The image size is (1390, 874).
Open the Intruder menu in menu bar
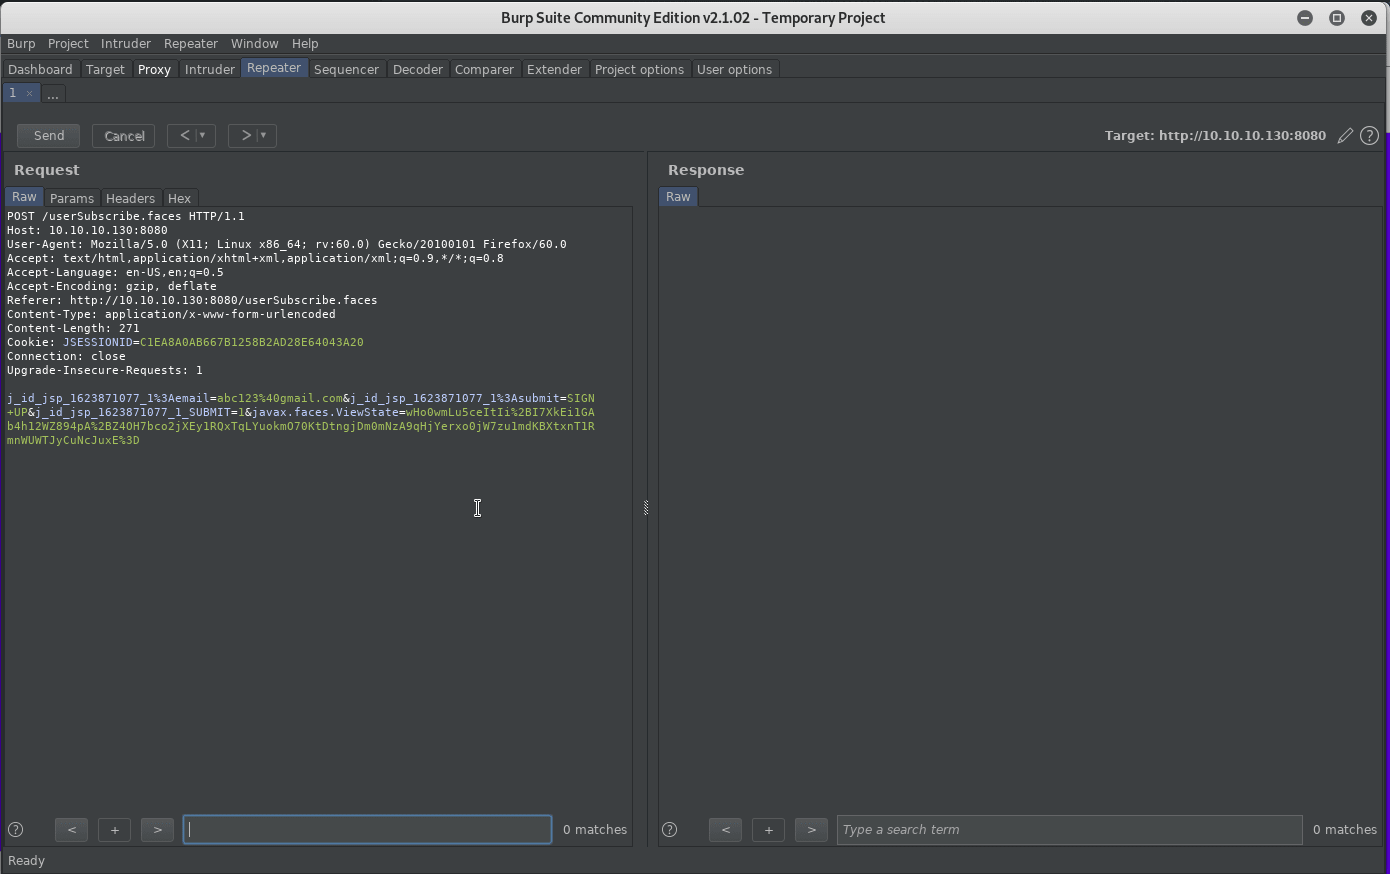(x=125, y=44)
